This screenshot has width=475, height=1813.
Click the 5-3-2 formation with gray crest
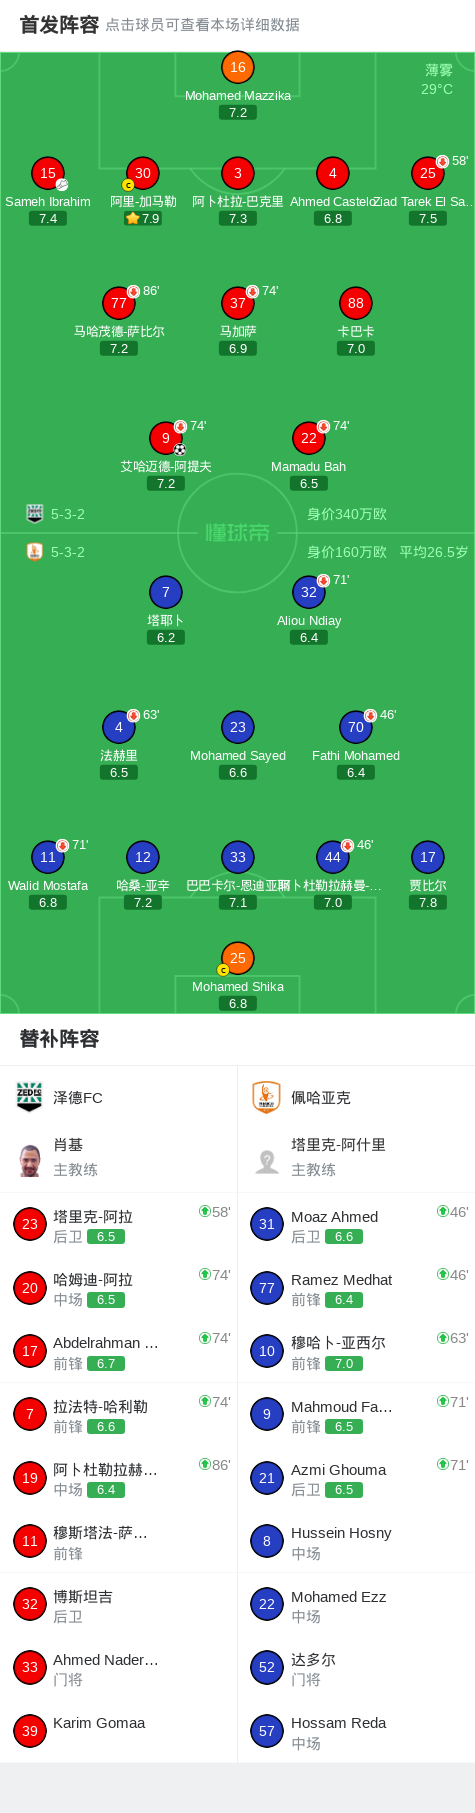[x=55, y=514]
